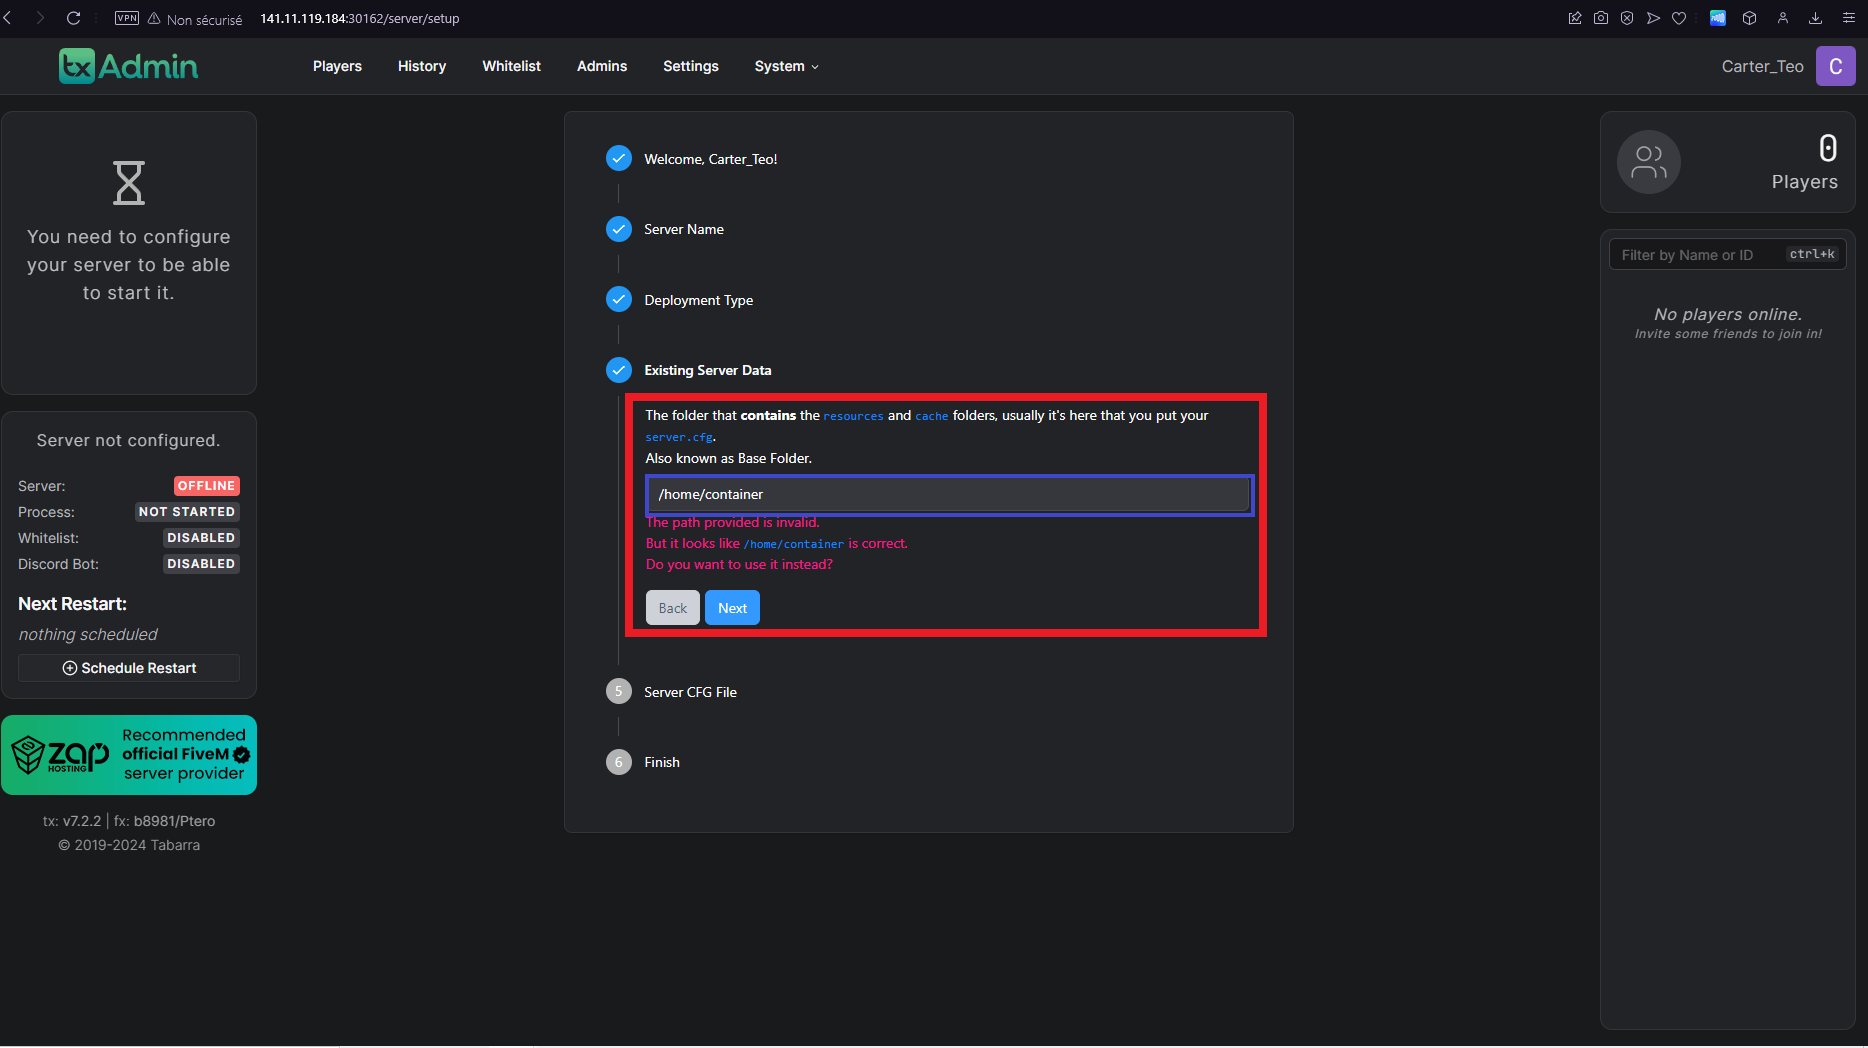Click the txAdmin logo
This screenshot has width=1868, height=1048.
click(x=128, y=66)
